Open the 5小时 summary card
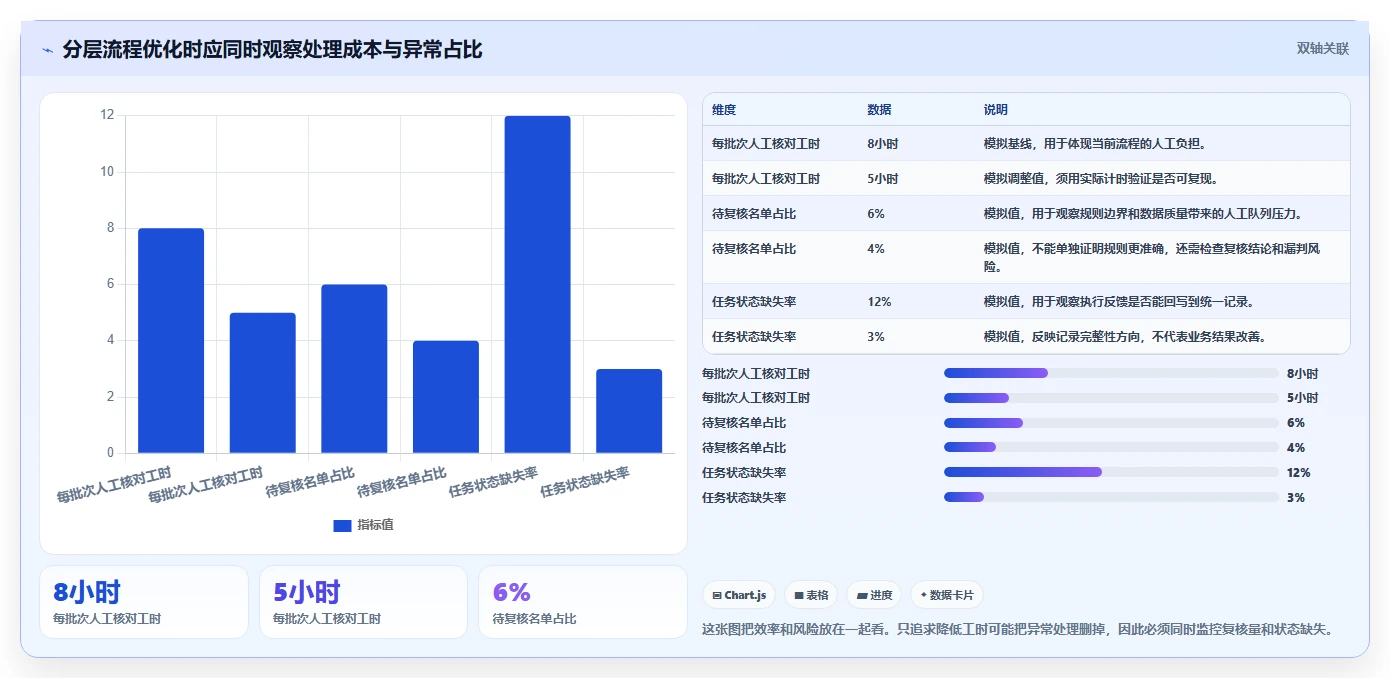 click(x=363, y=602)
